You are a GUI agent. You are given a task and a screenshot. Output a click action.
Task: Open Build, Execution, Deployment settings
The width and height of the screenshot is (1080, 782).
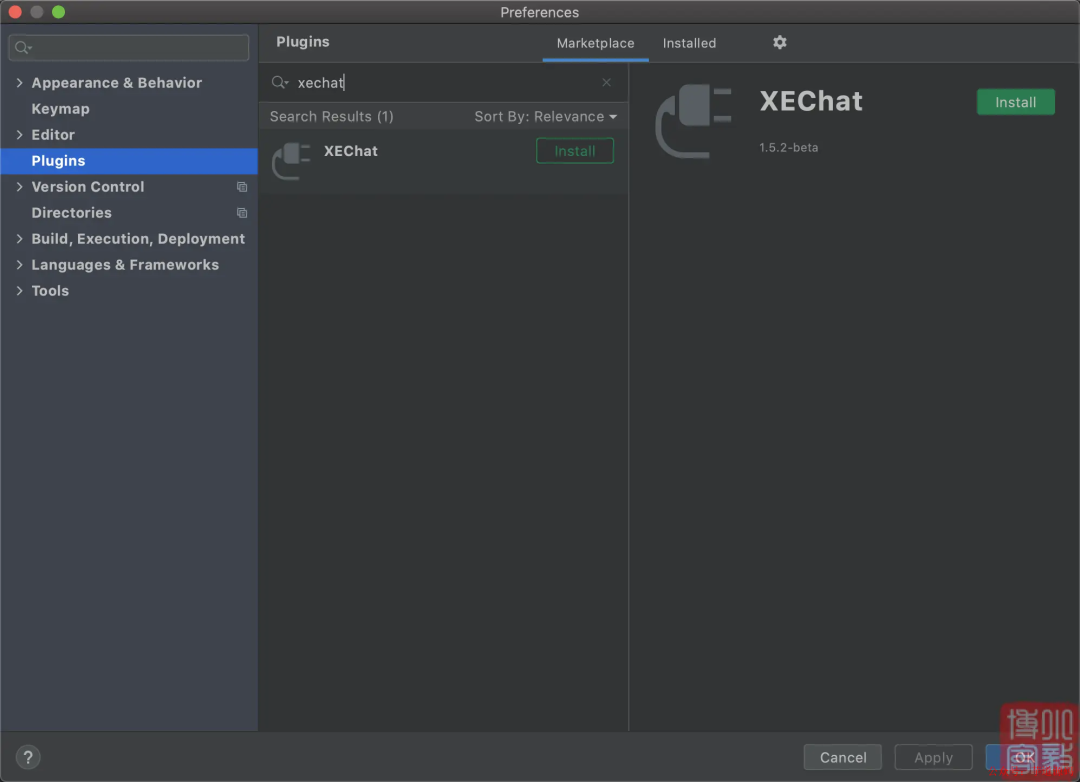138,238
